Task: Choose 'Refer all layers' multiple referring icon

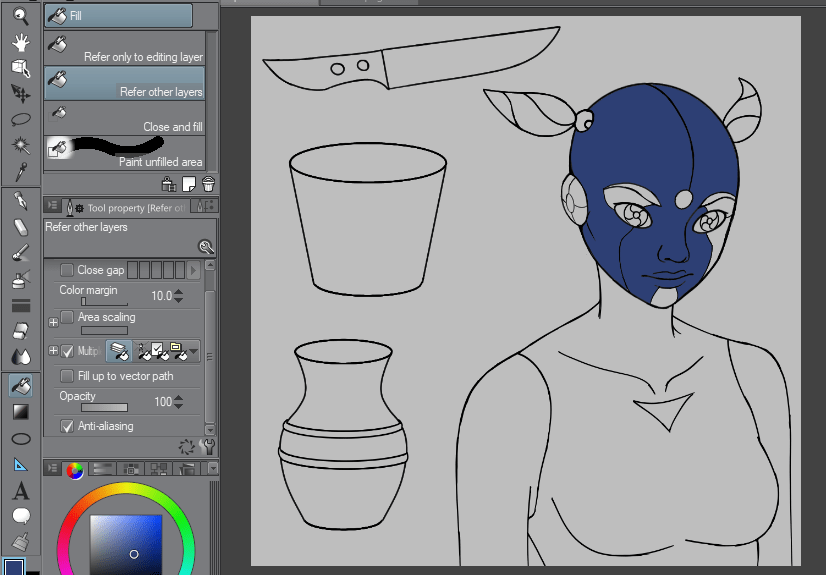Action: pos(119,351)
